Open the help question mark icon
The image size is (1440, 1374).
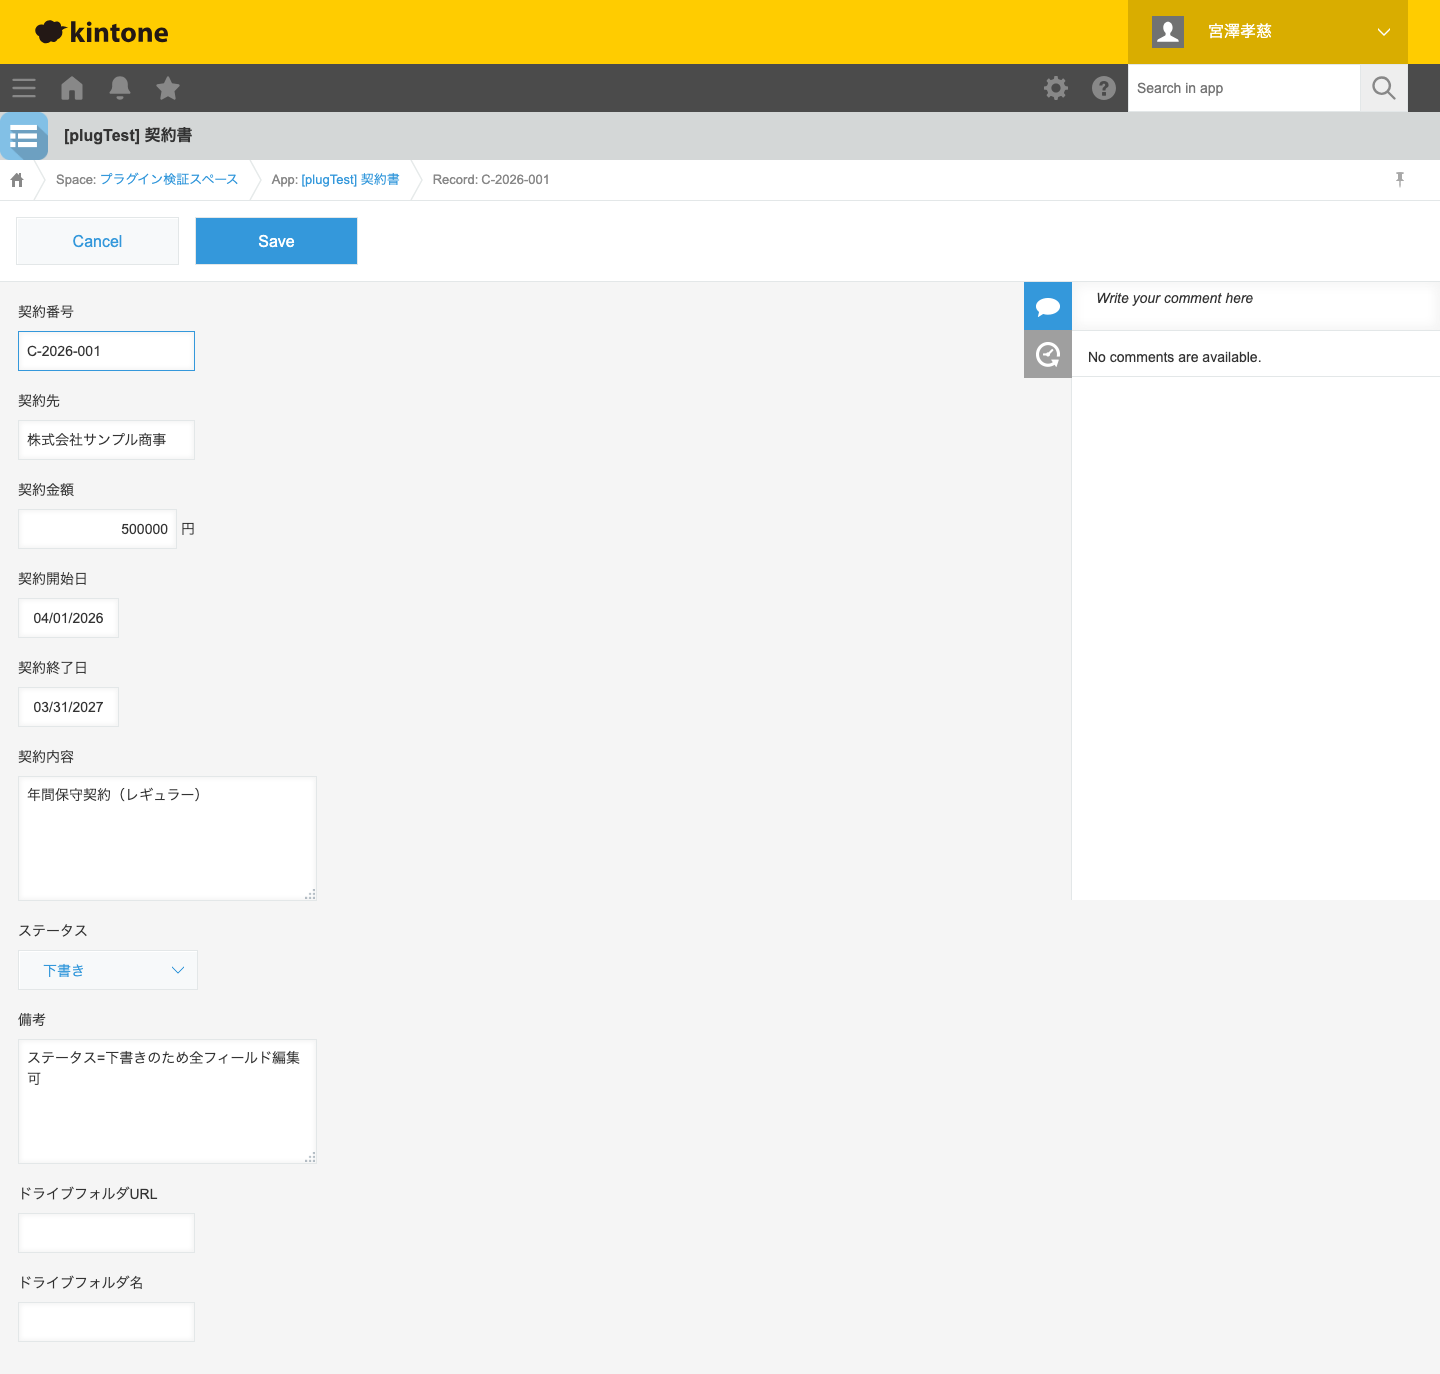[1104, 88]
